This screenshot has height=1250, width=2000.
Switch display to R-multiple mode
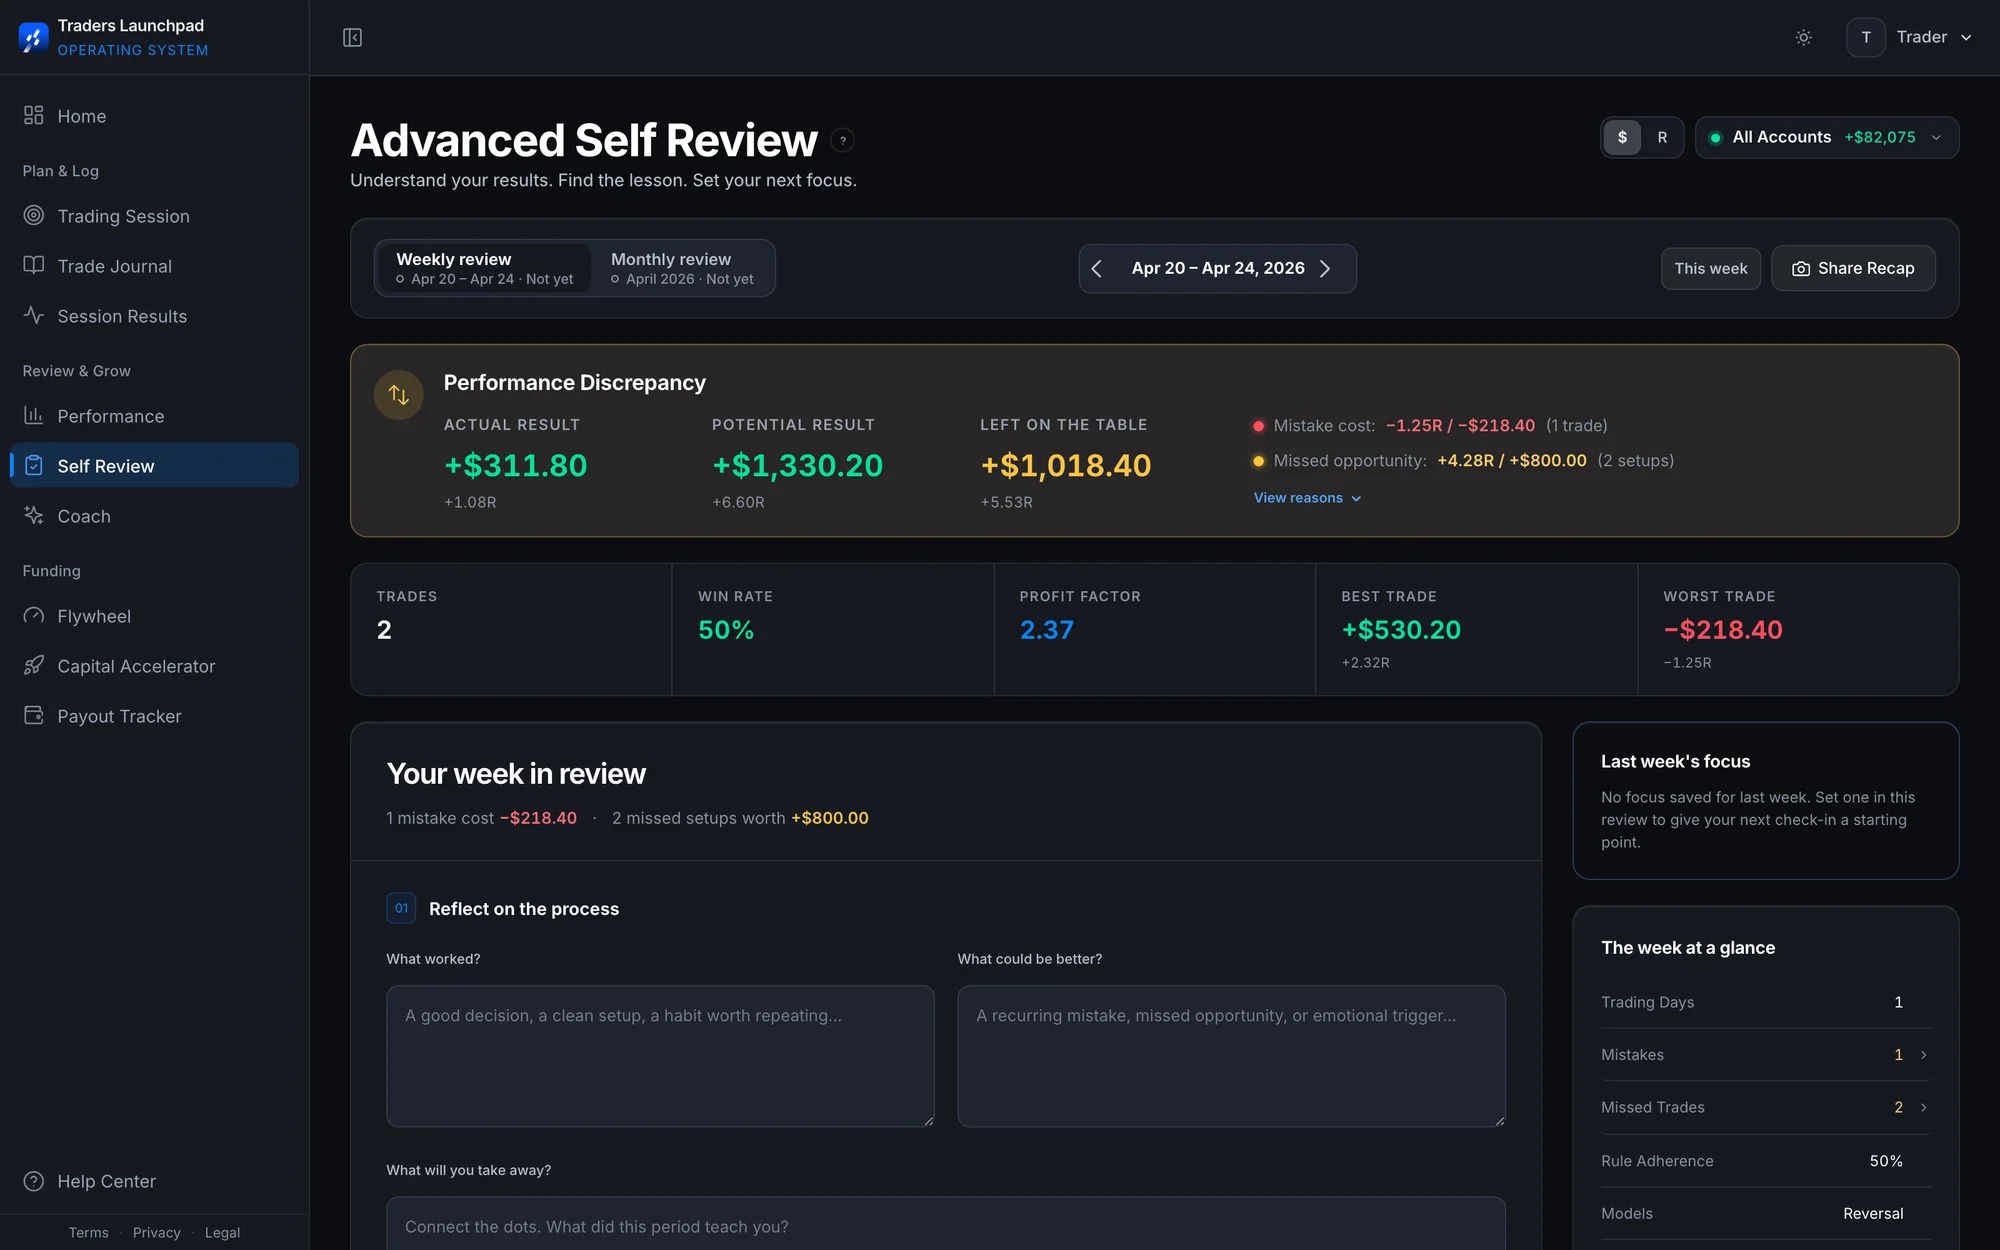pyautogui.click(x=1662, y=137)
